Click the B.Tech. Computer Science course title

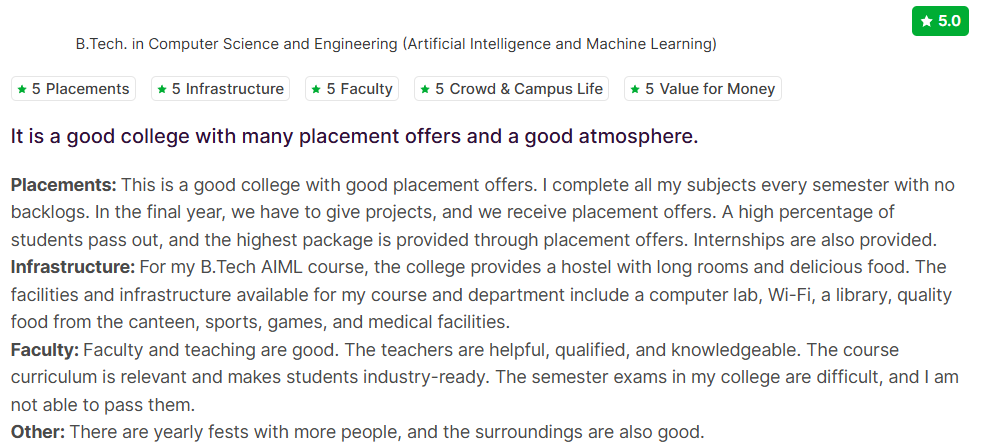pyautogui.click(x=396, y=44)
